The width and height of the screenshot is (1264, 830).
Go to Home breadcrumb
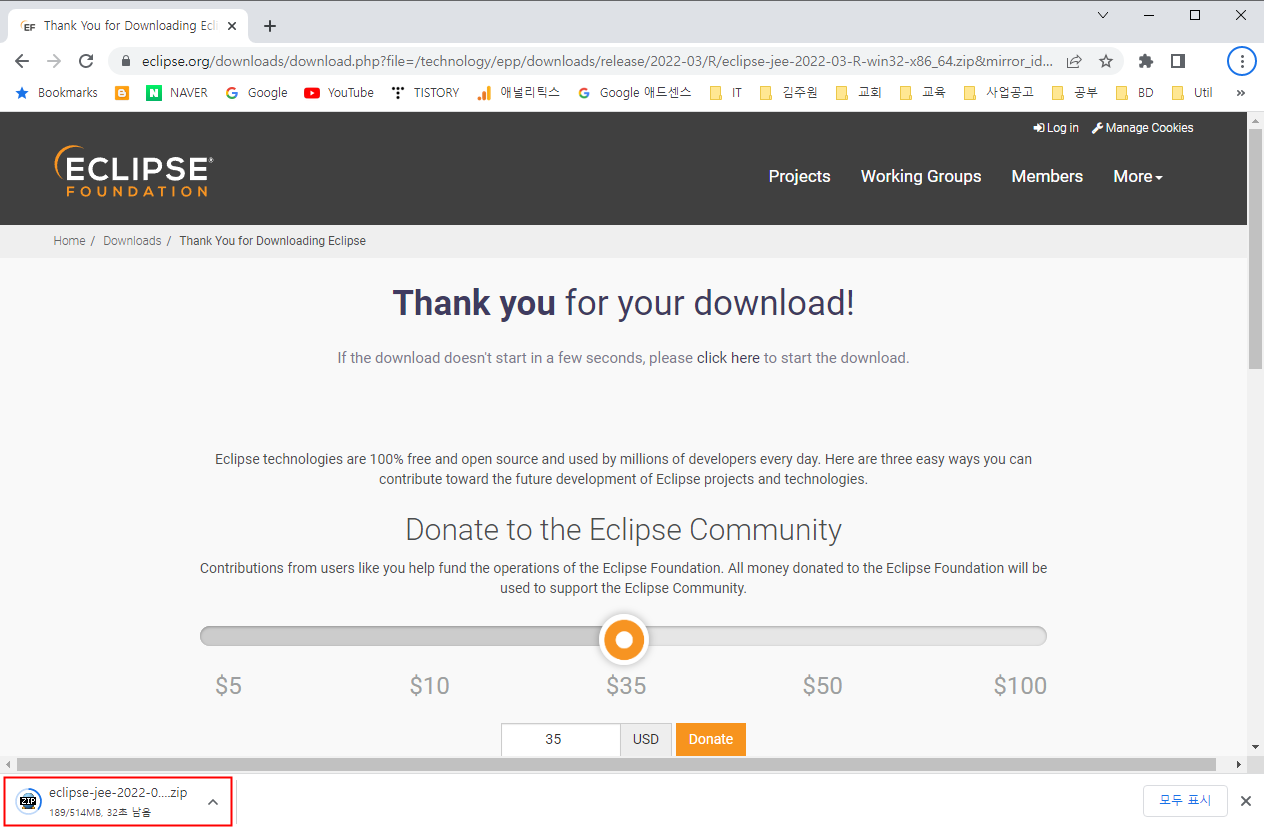click(x=69, y=241)
